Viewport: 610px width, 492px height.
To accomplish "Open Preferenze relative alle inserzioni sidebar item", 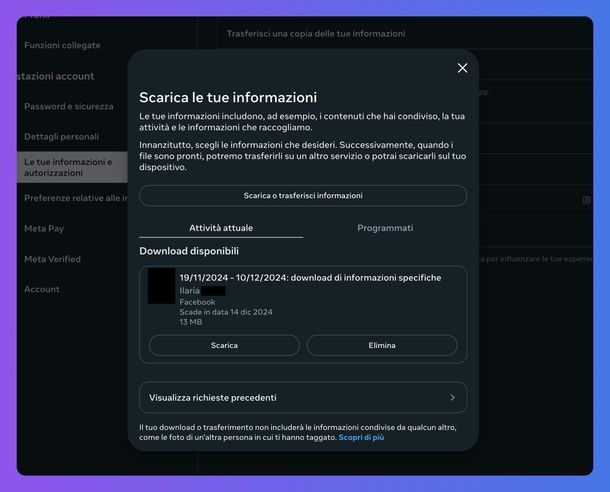I will 76,198.
